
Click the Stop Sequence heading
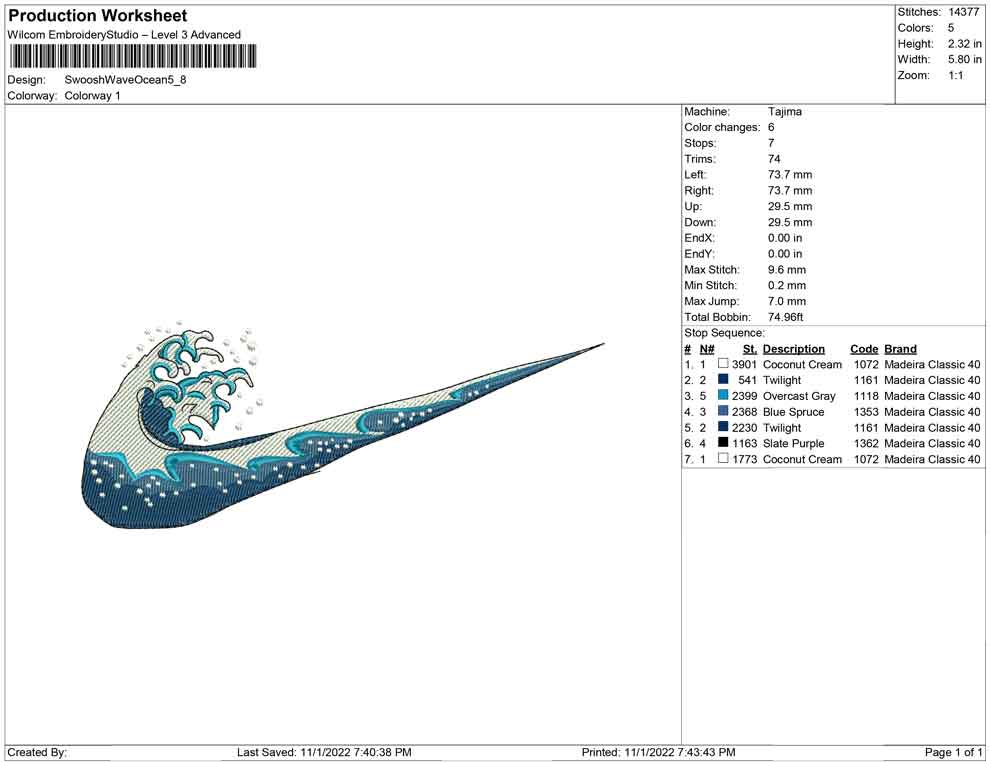pyautogui.click(x=724, y=333)
